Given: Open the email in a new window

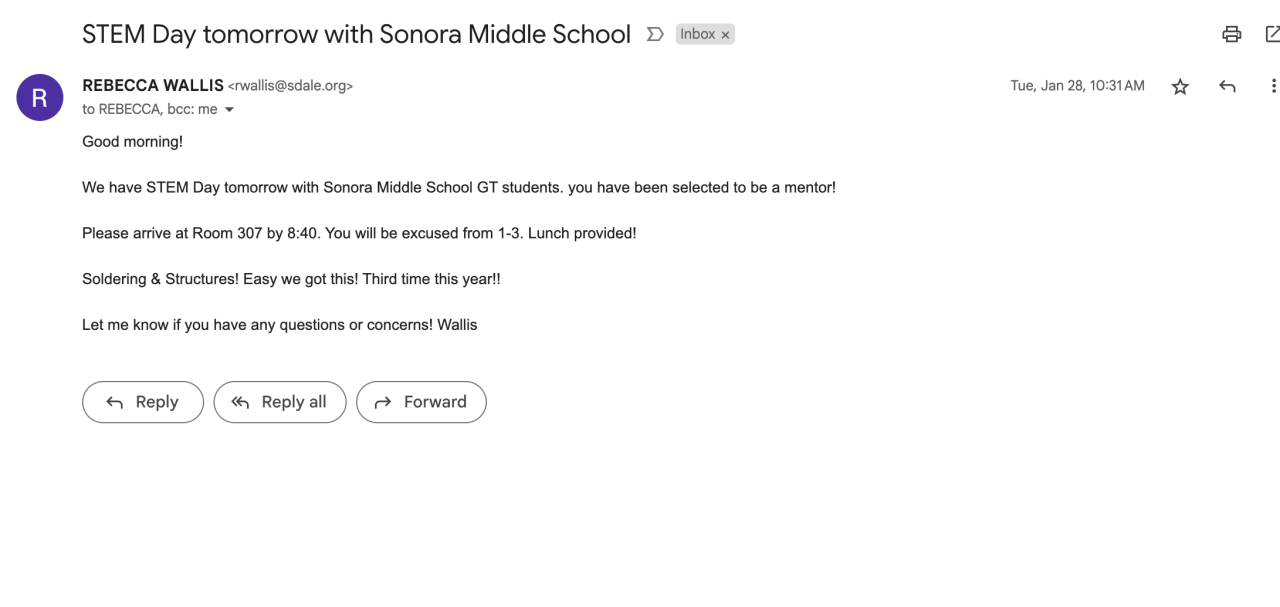Looking at the screenshot, I should coord(1272,35).
